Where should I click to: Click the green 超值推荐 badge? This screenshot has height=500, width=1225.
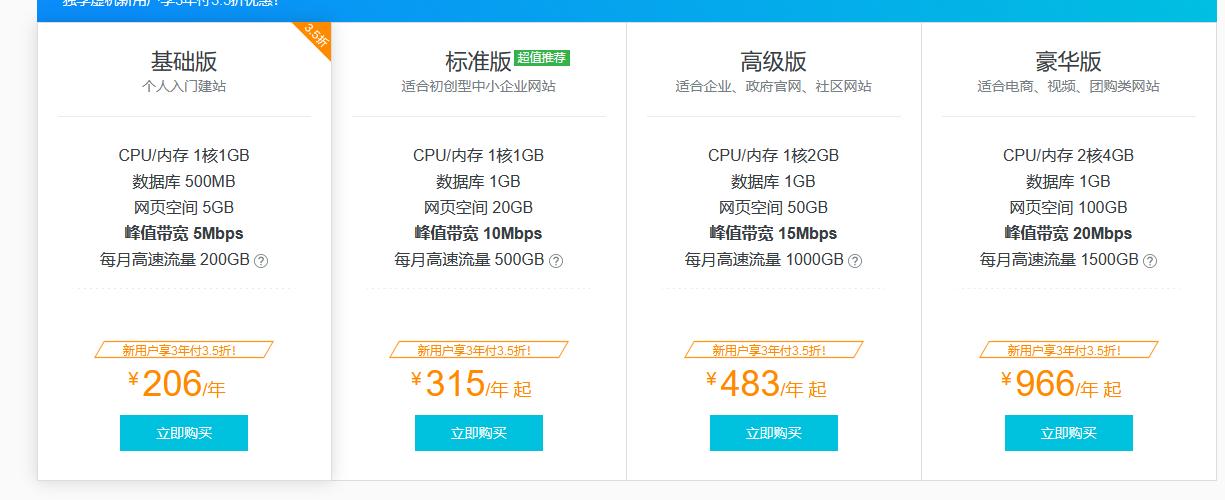pyautogui.click(x=542, y=58)
